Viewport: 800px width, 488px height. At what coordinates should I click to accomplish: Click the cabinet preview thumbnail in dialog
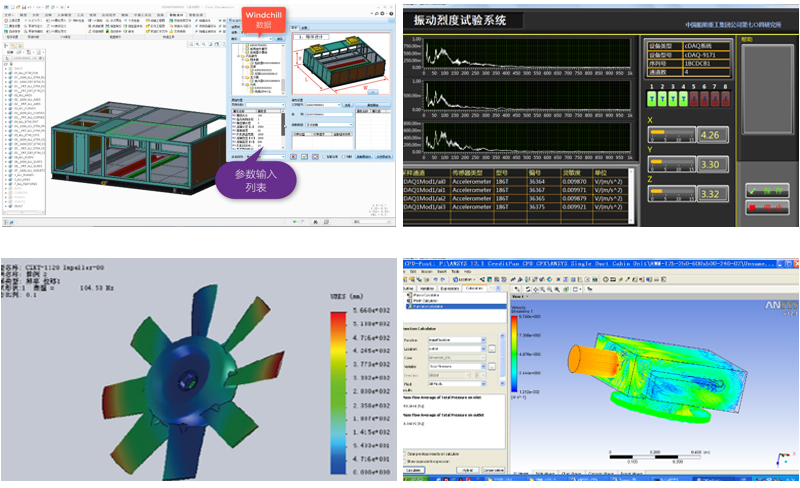pyautogui.click(x=341, y=64)
